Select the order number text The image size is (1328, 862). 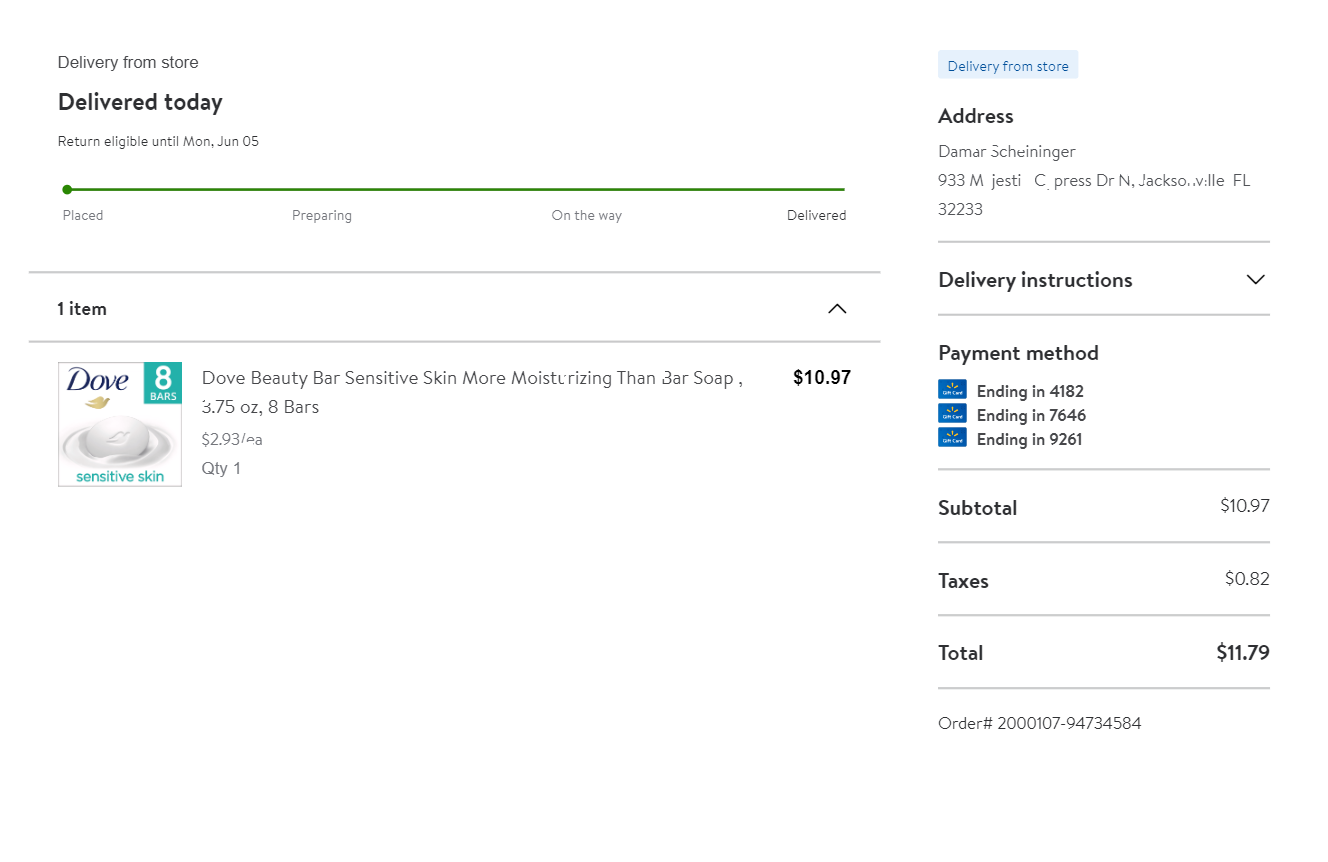(1039, 723)
